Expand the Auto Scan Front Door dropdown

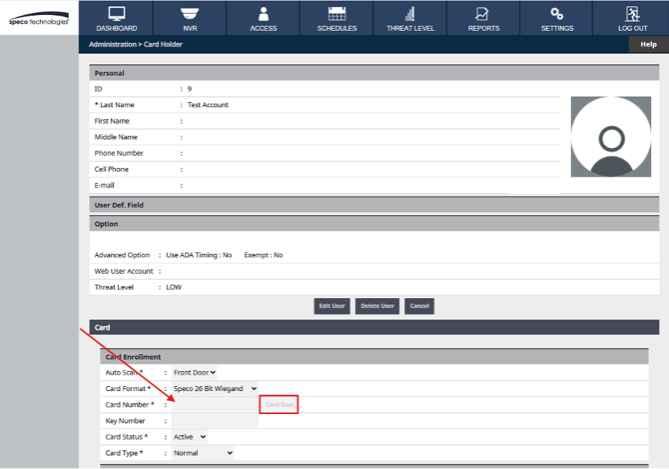click(194, 372)
